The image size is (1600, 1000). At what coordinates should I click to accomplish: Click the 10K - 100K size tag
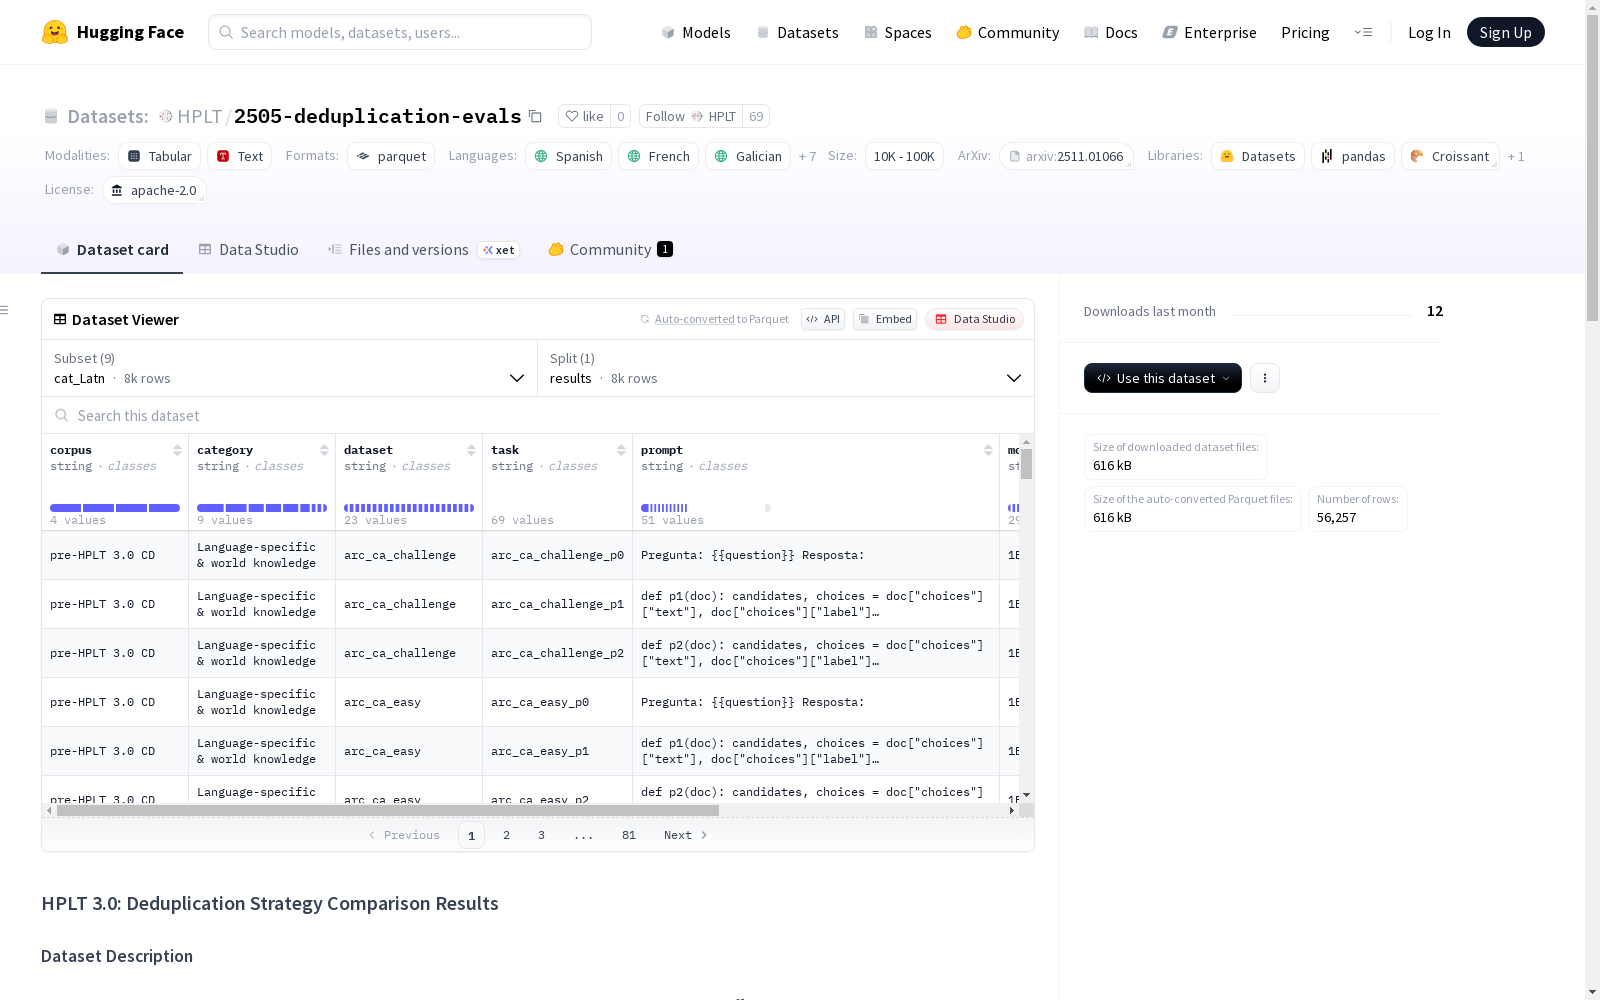tap(904, 156)
